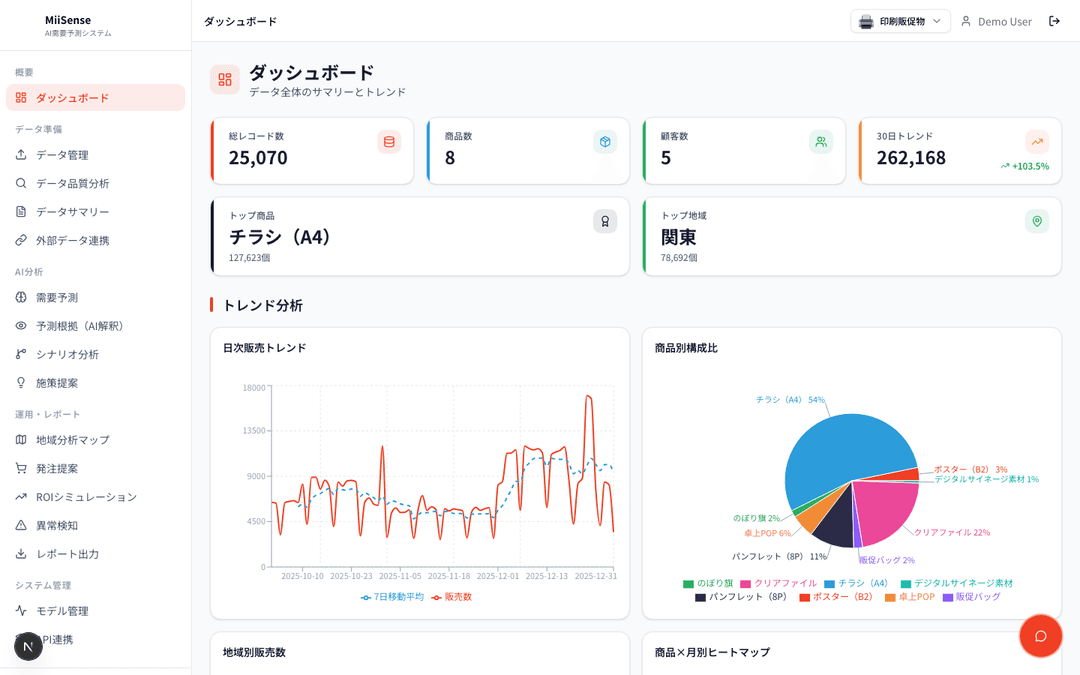Click the link icon beside 外部データ連携

coord(21,240)
